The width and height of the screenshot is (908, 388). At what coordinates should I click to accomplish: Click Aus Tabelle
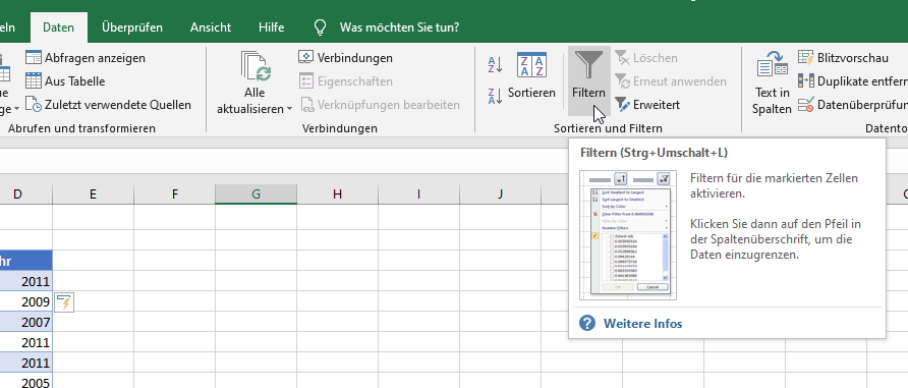[65, 81]
